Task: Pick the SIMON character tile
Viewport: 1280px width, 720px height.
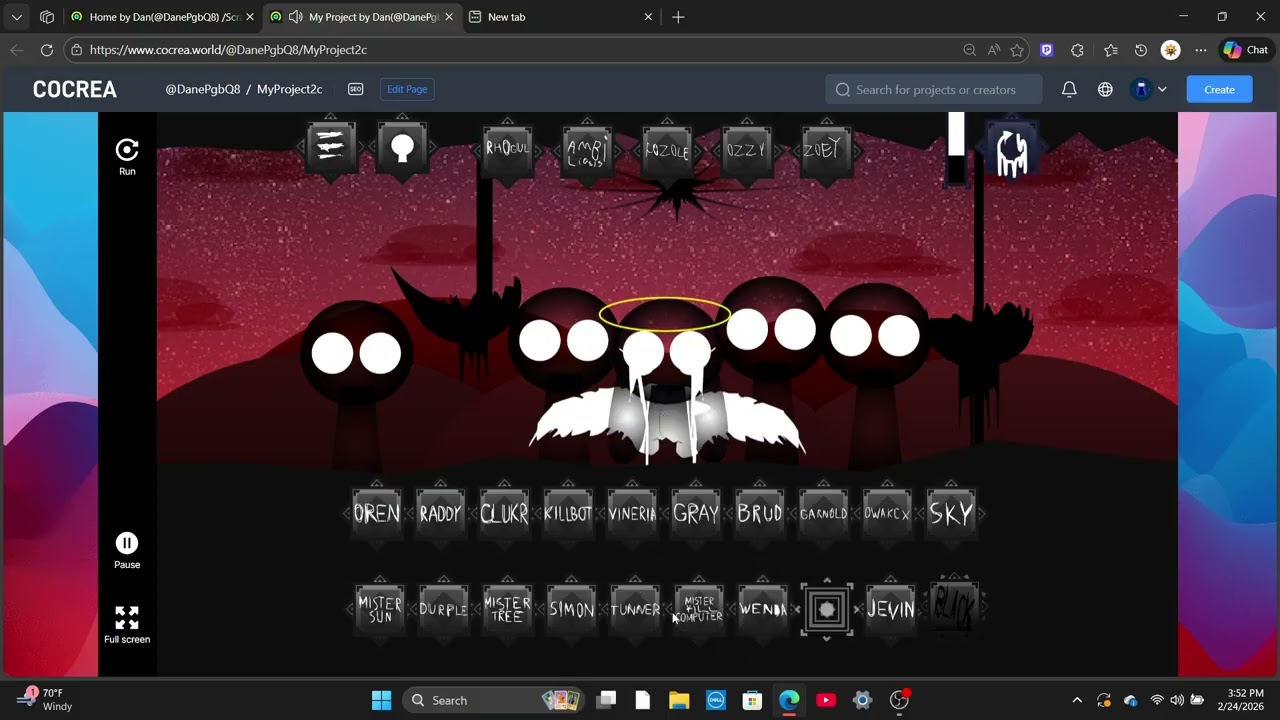Action: [572, 609]
